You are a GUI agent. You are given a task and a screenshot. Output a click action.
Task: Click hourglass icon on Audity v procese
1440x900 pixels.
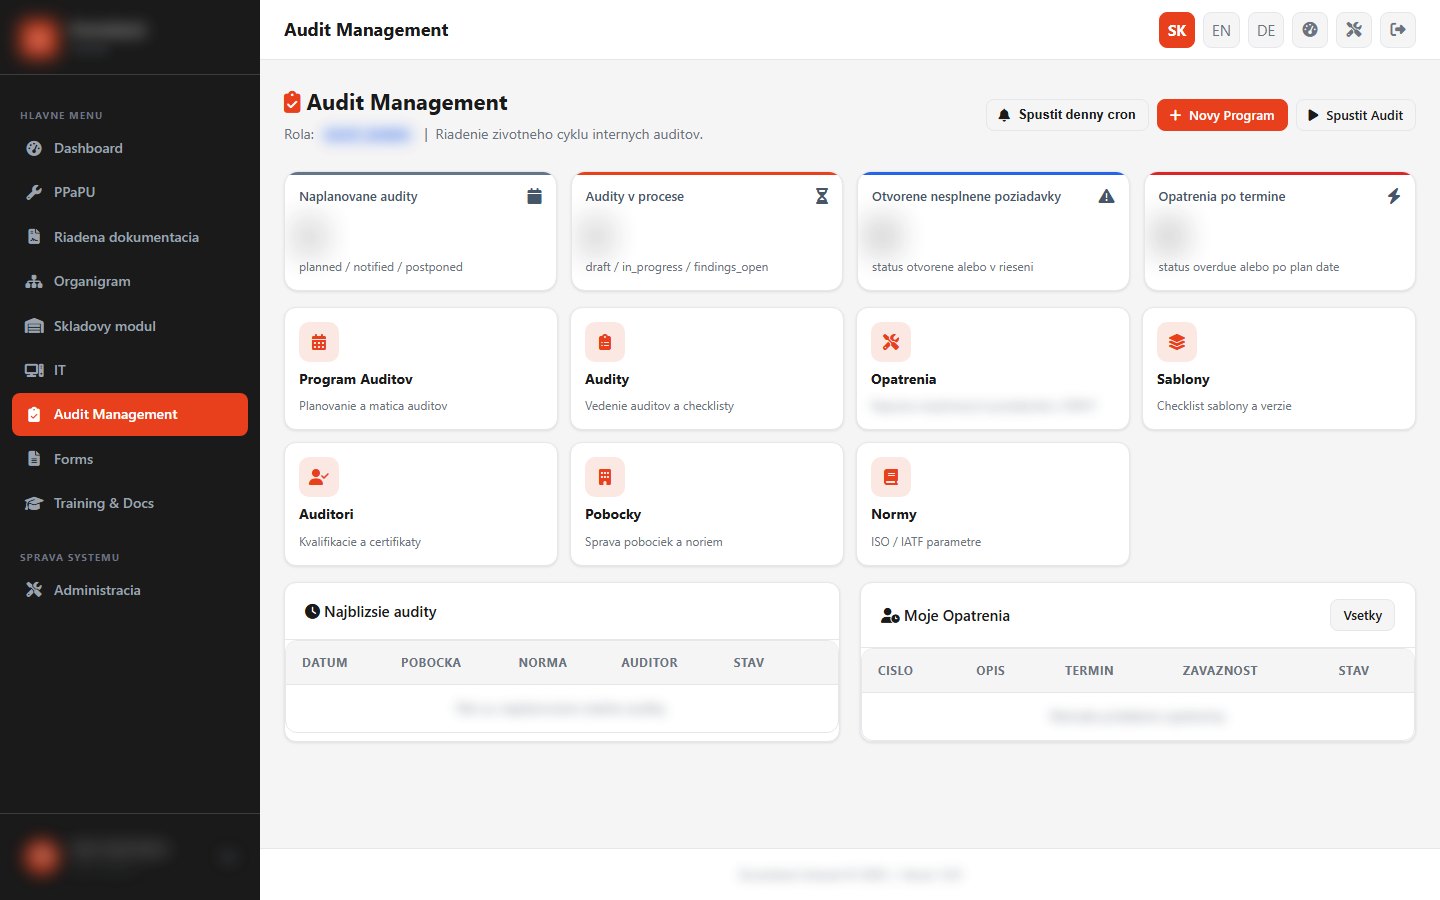(822, 196)
